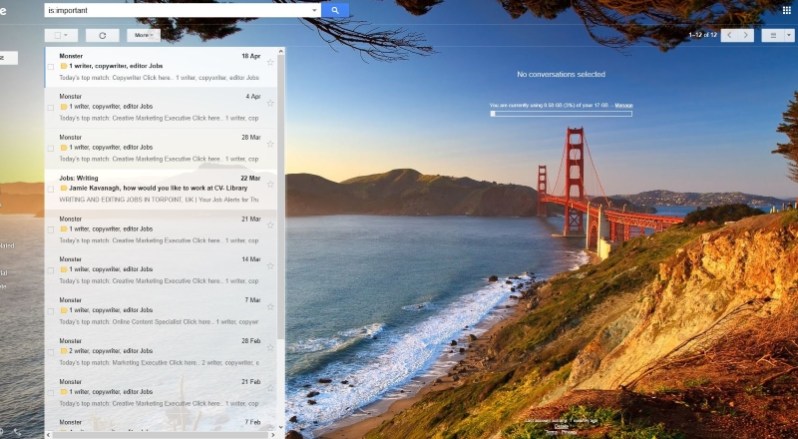Refresh the mail list
This screenshot has width=798, height=439.
102,35
